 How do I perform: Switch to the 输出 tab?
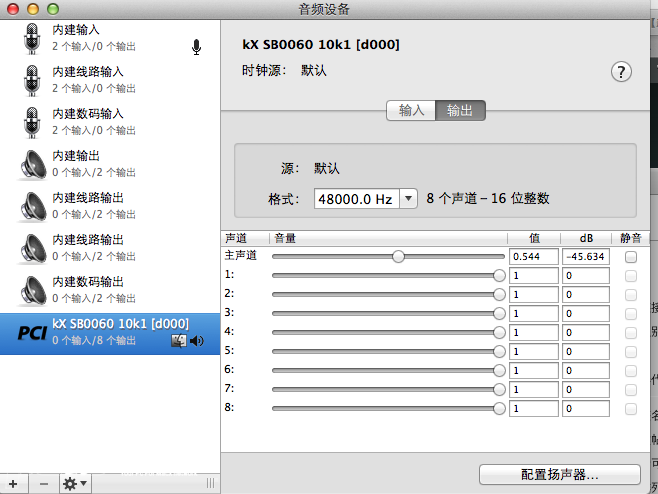coord(460,110)
